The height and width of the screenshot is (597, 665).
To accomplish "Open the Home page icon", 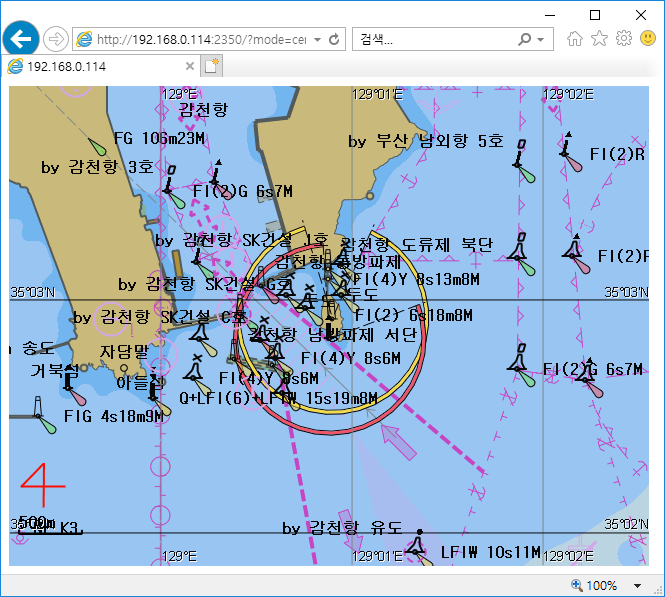I will pyautogui.click(x=575, y=39).
